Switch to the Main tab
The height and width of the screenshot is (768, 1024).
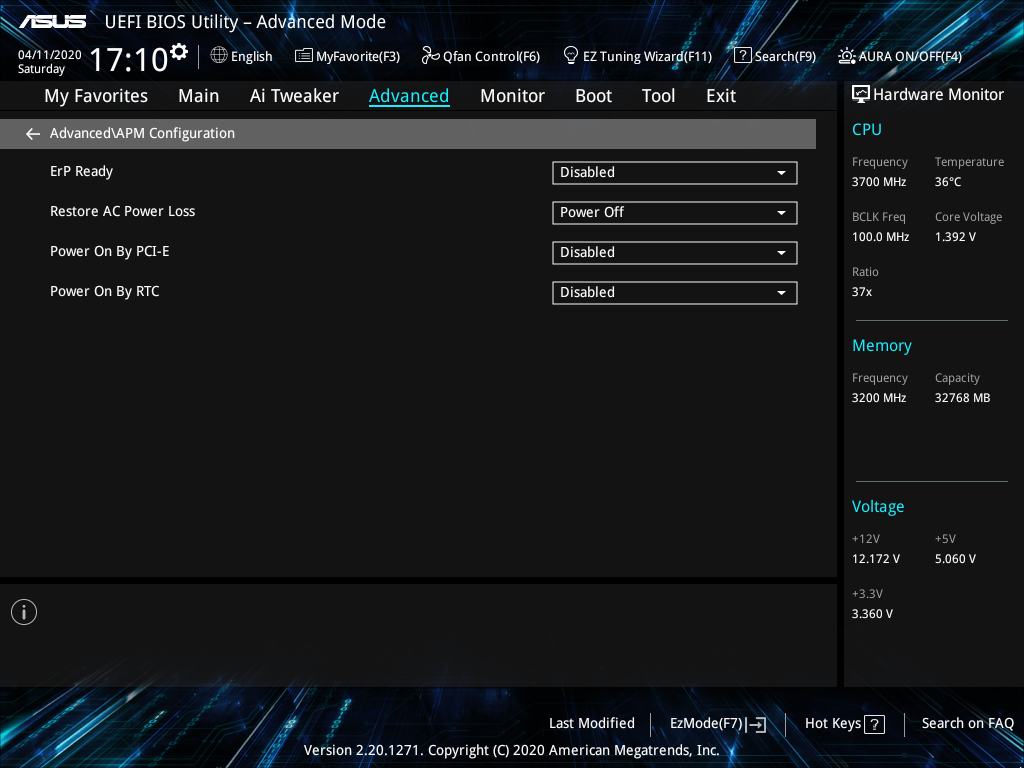point(199,96)
